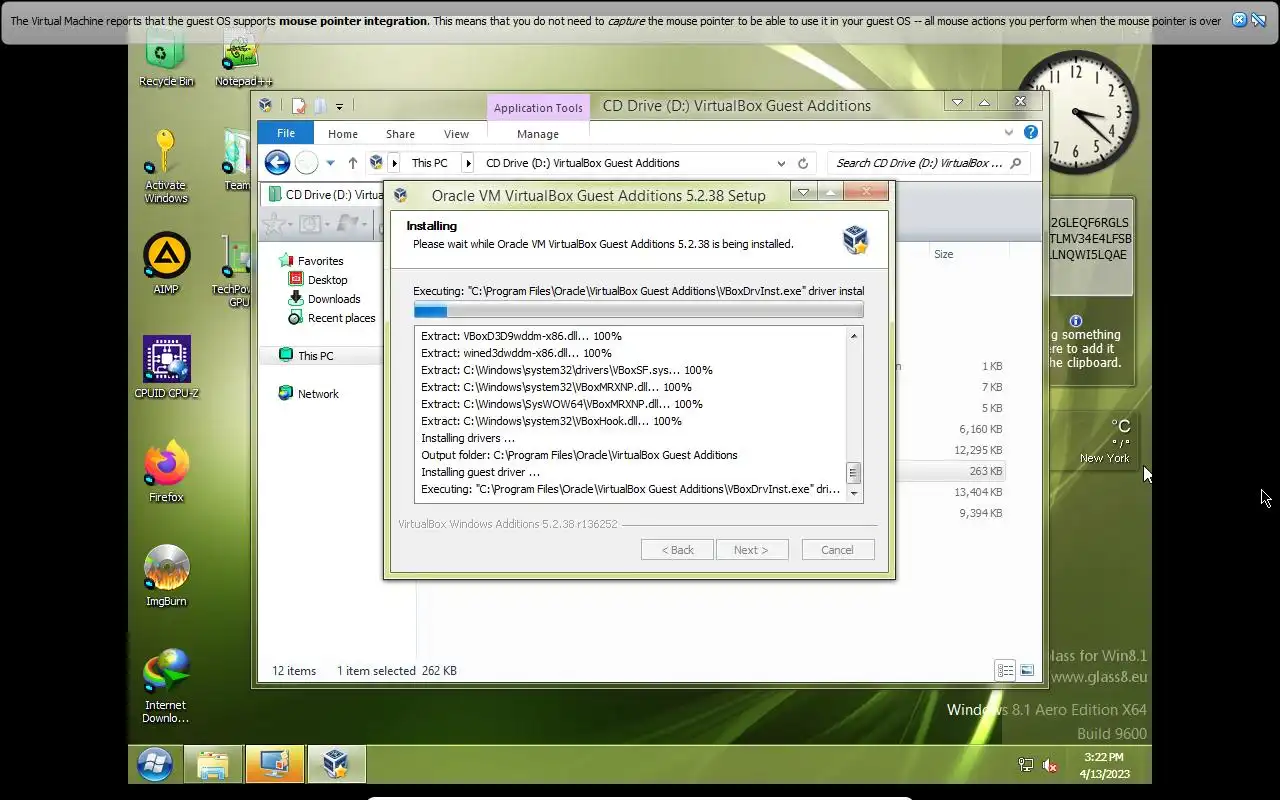Select Favorites in navigation pane
1280x800 pixels.
(320, 260)
